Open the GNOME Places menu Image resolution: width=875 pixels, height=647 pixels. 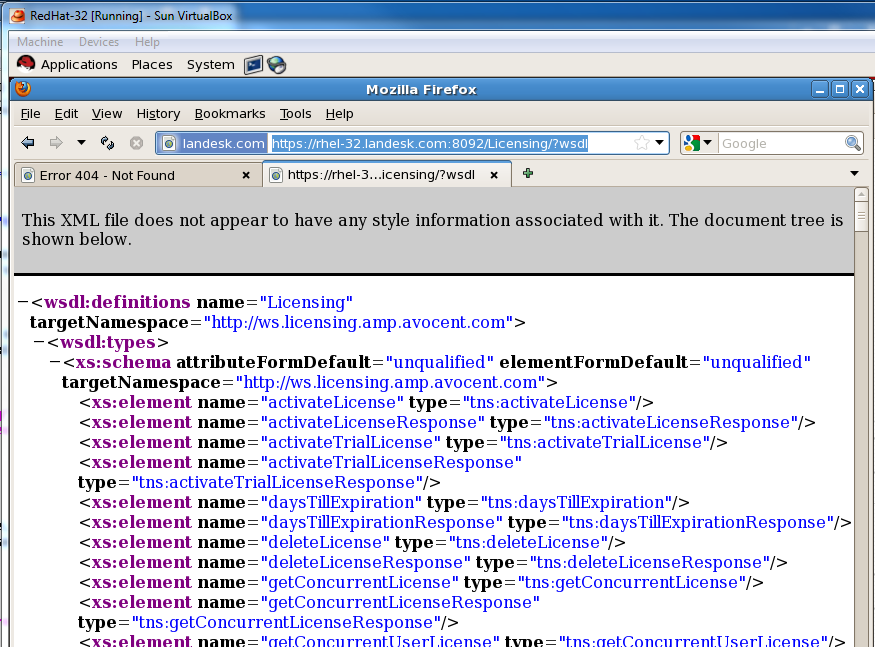152,65
